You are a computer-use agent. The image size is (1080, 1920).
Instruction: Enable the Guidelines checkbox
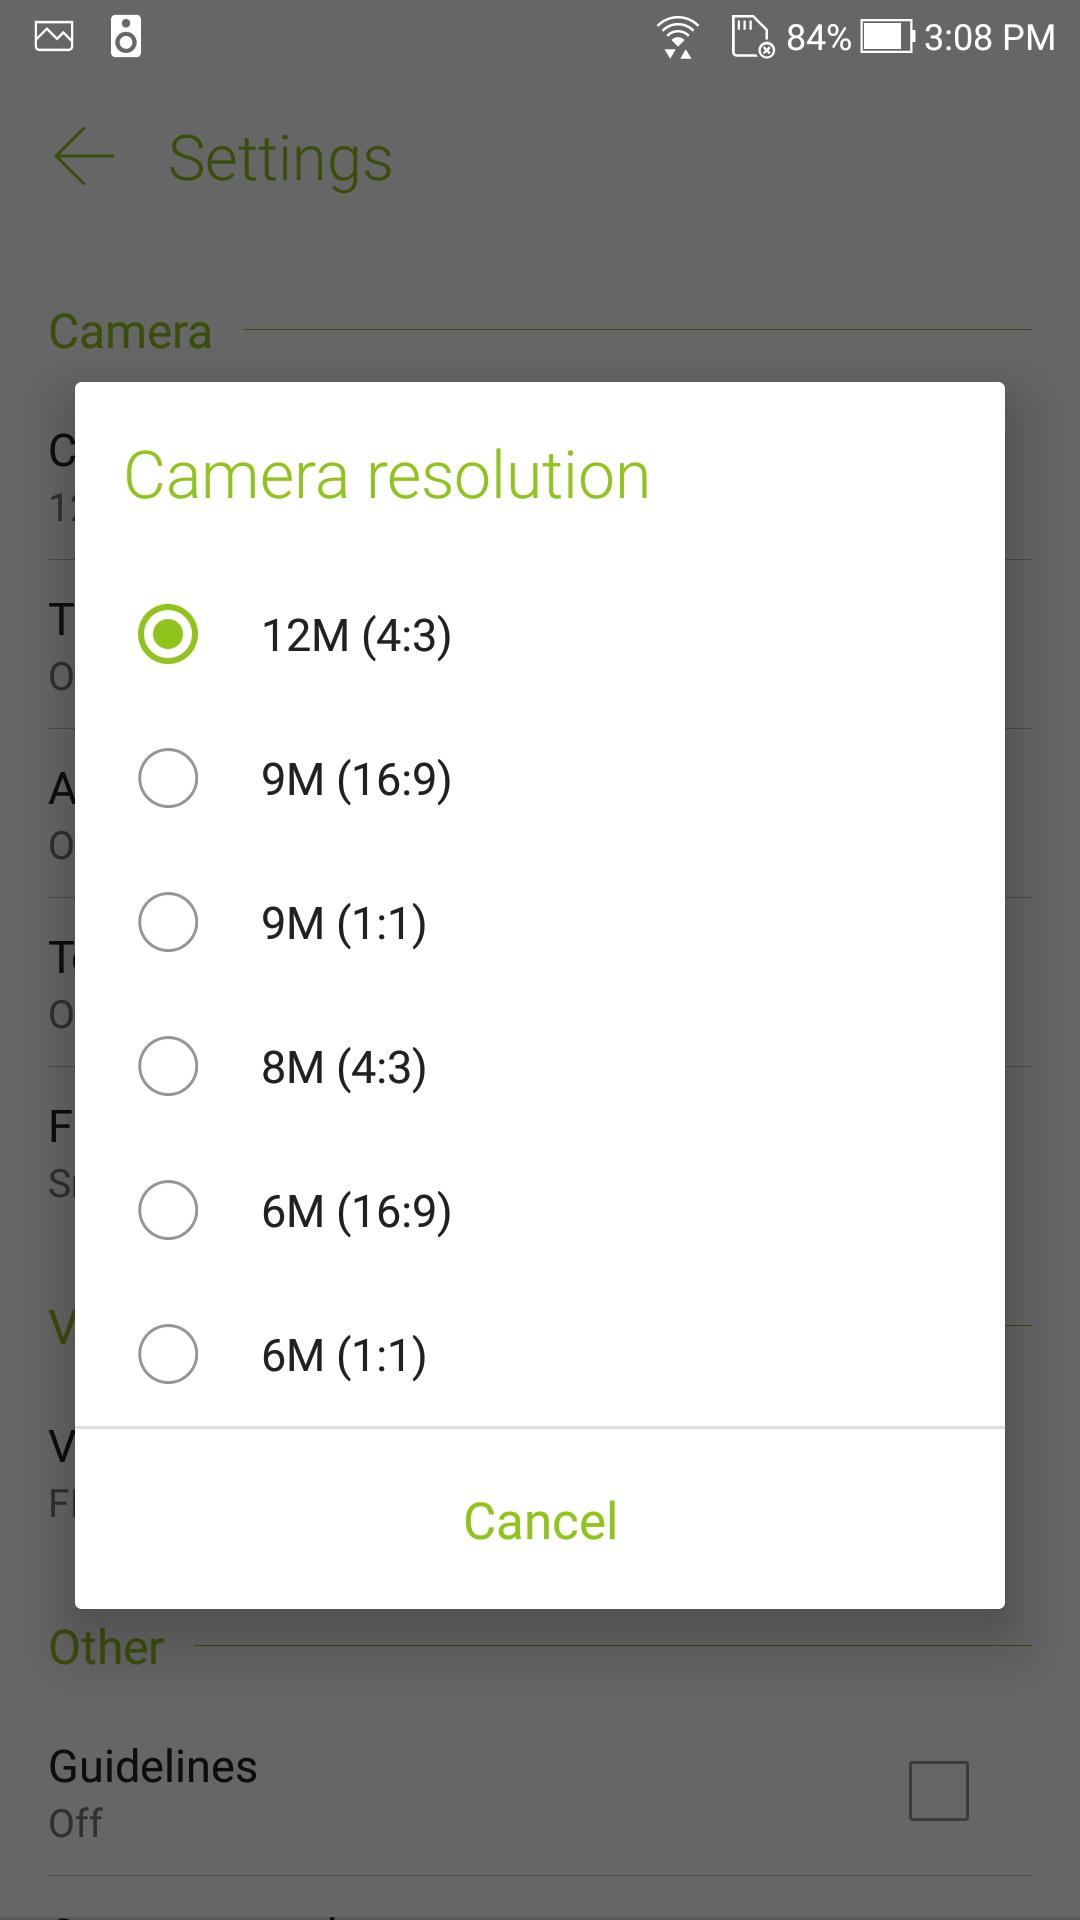[938, 1790]
